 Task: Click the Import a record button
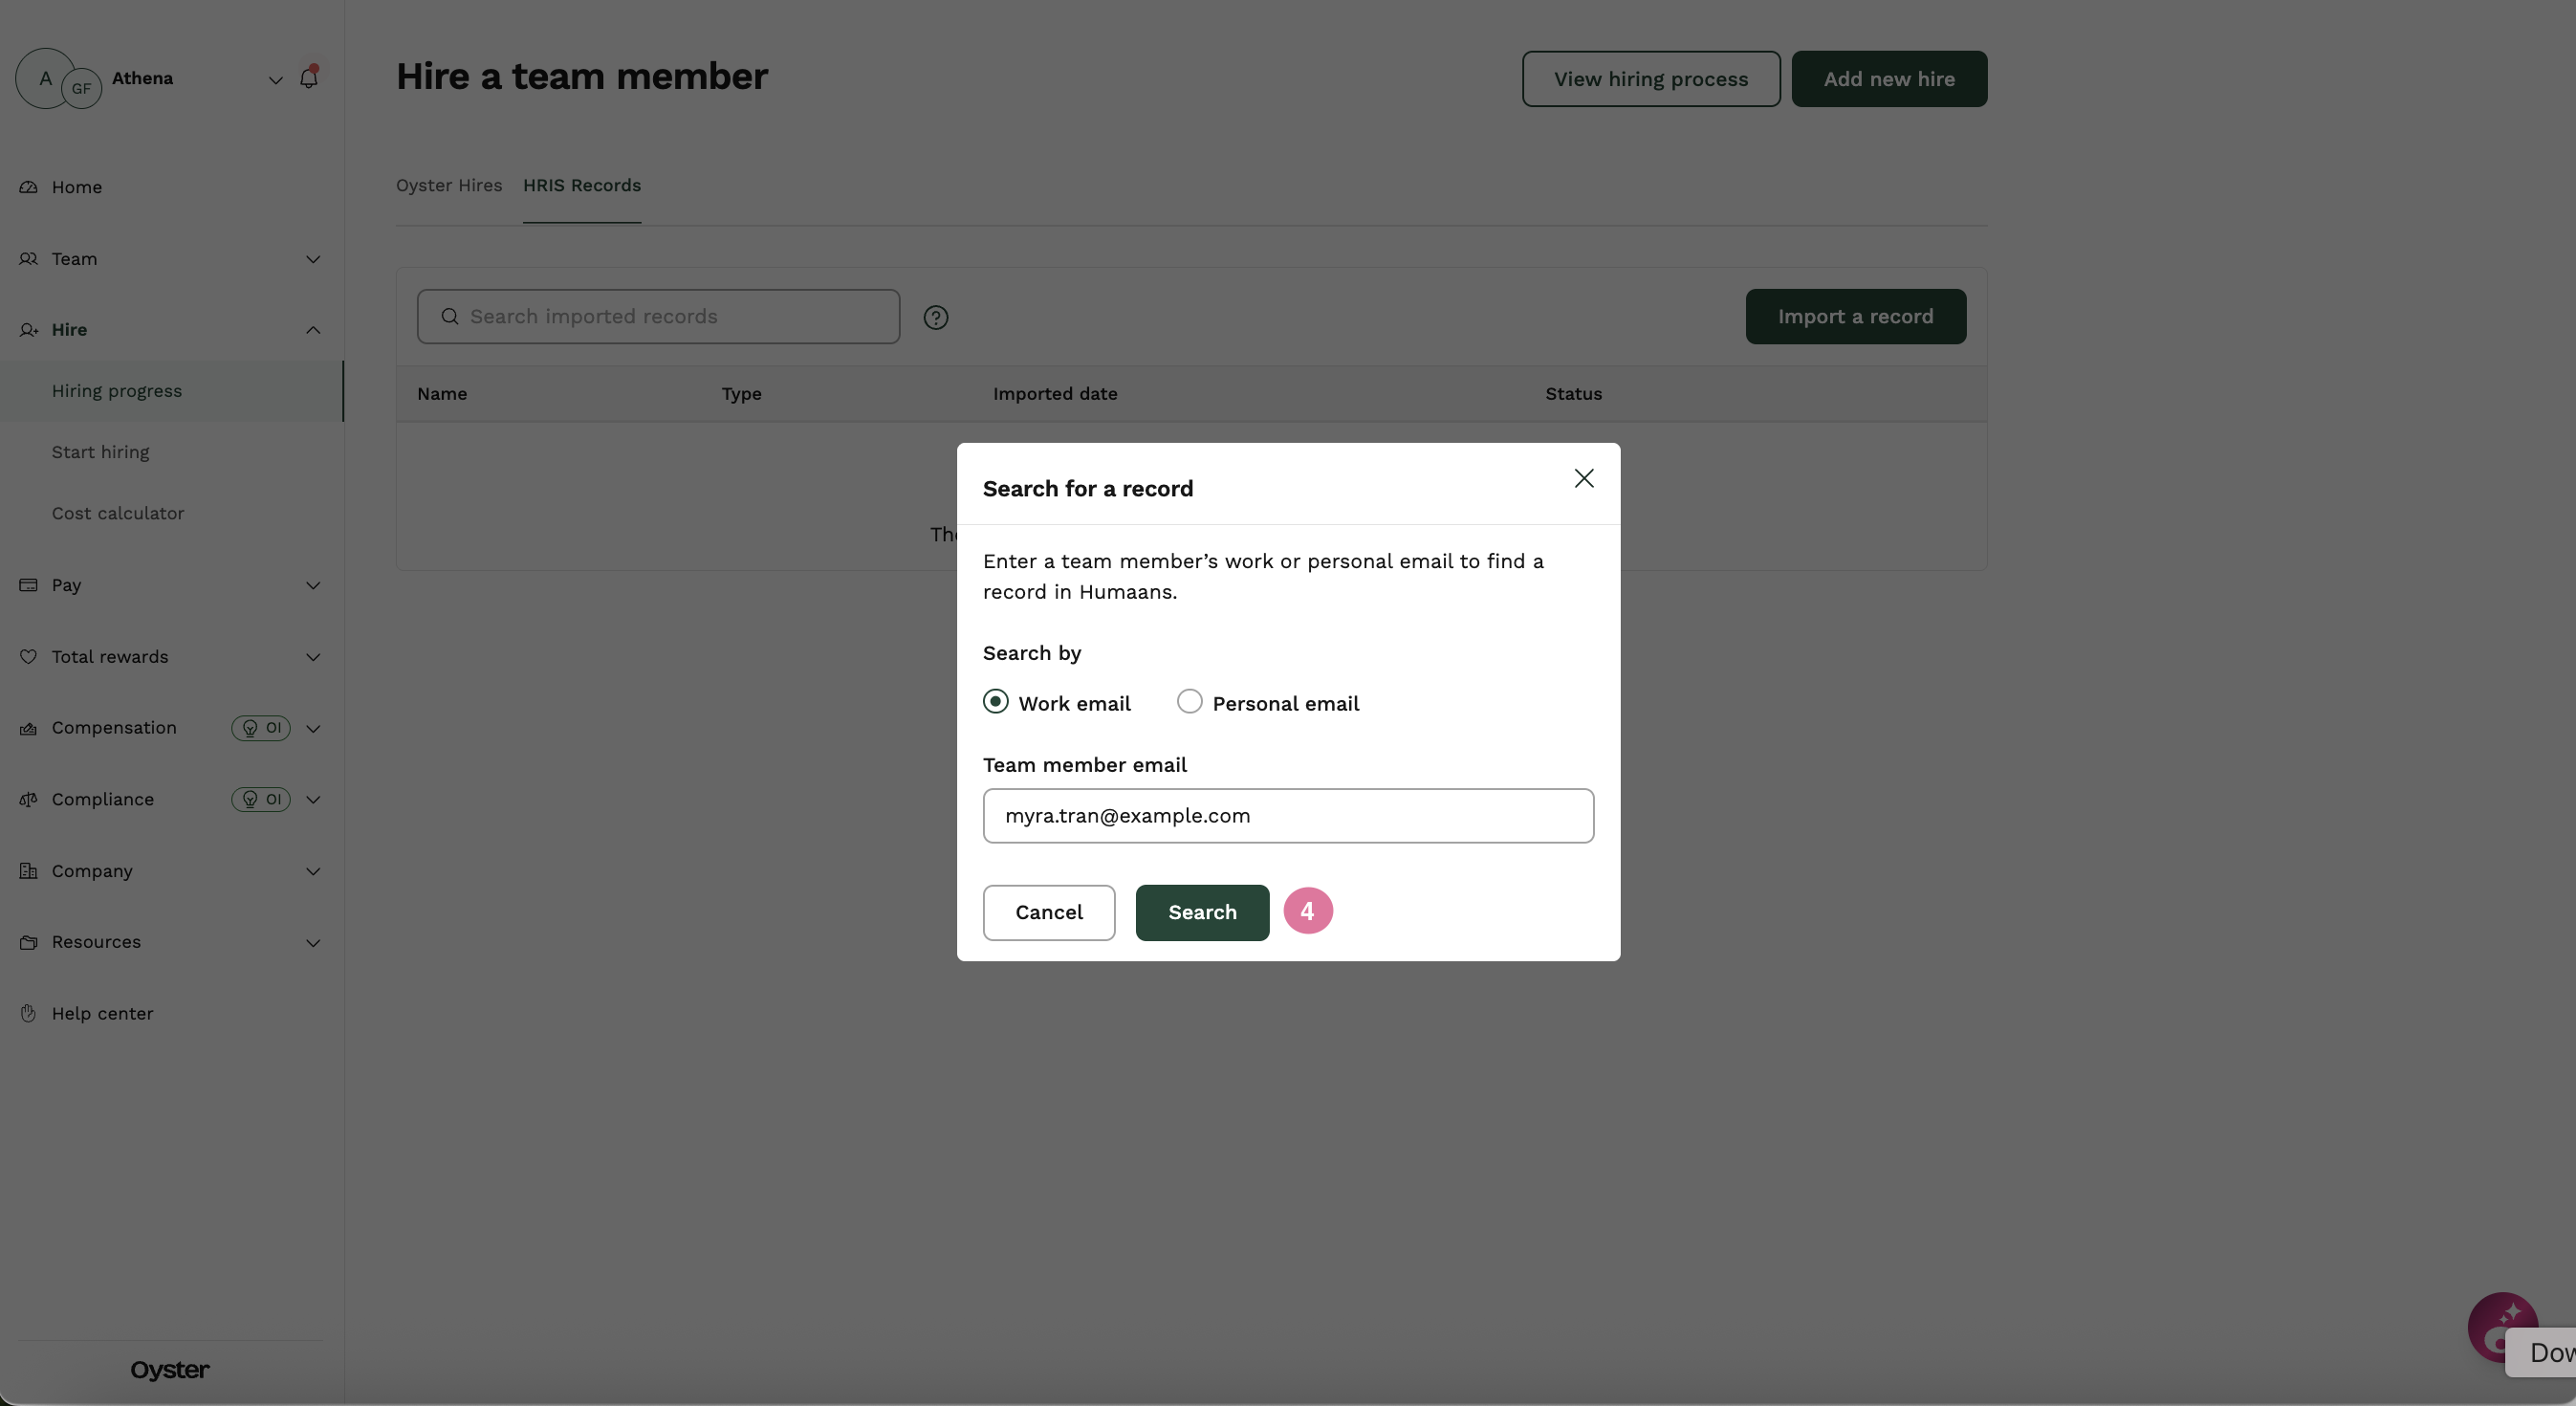coord(1856,317)
